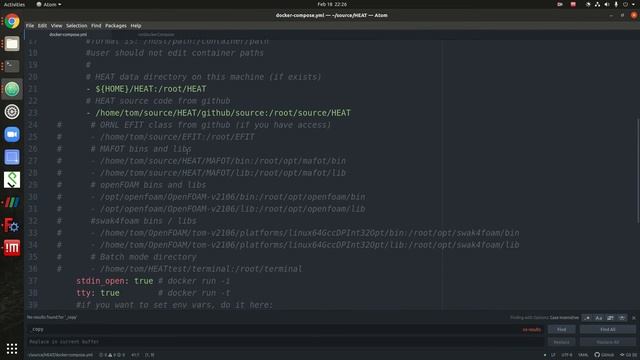Click the '# Batch mode directory' comment

click(143, 257)
